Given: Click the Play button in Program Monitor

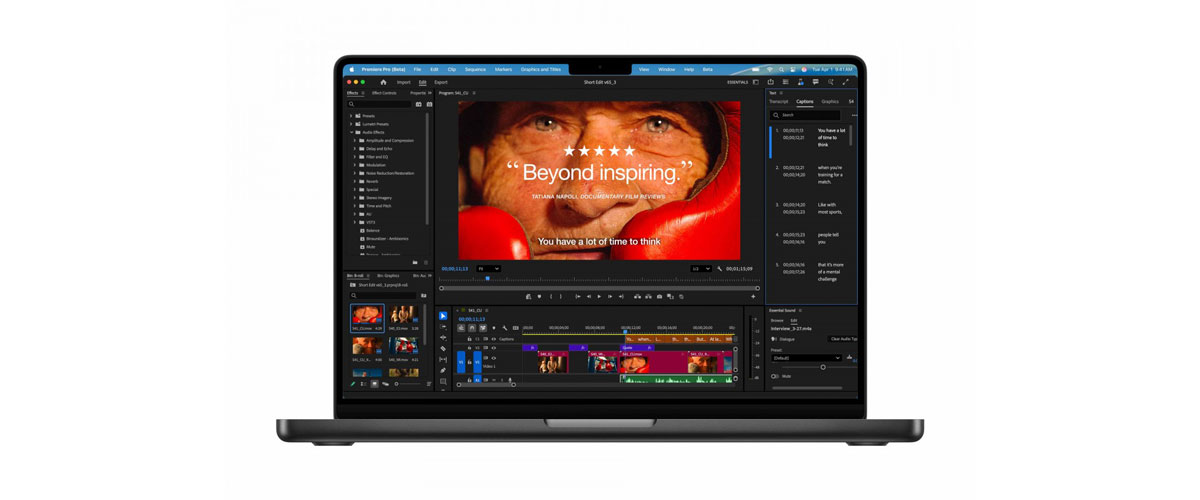Looking at the screenshot, I should (599, 297).
